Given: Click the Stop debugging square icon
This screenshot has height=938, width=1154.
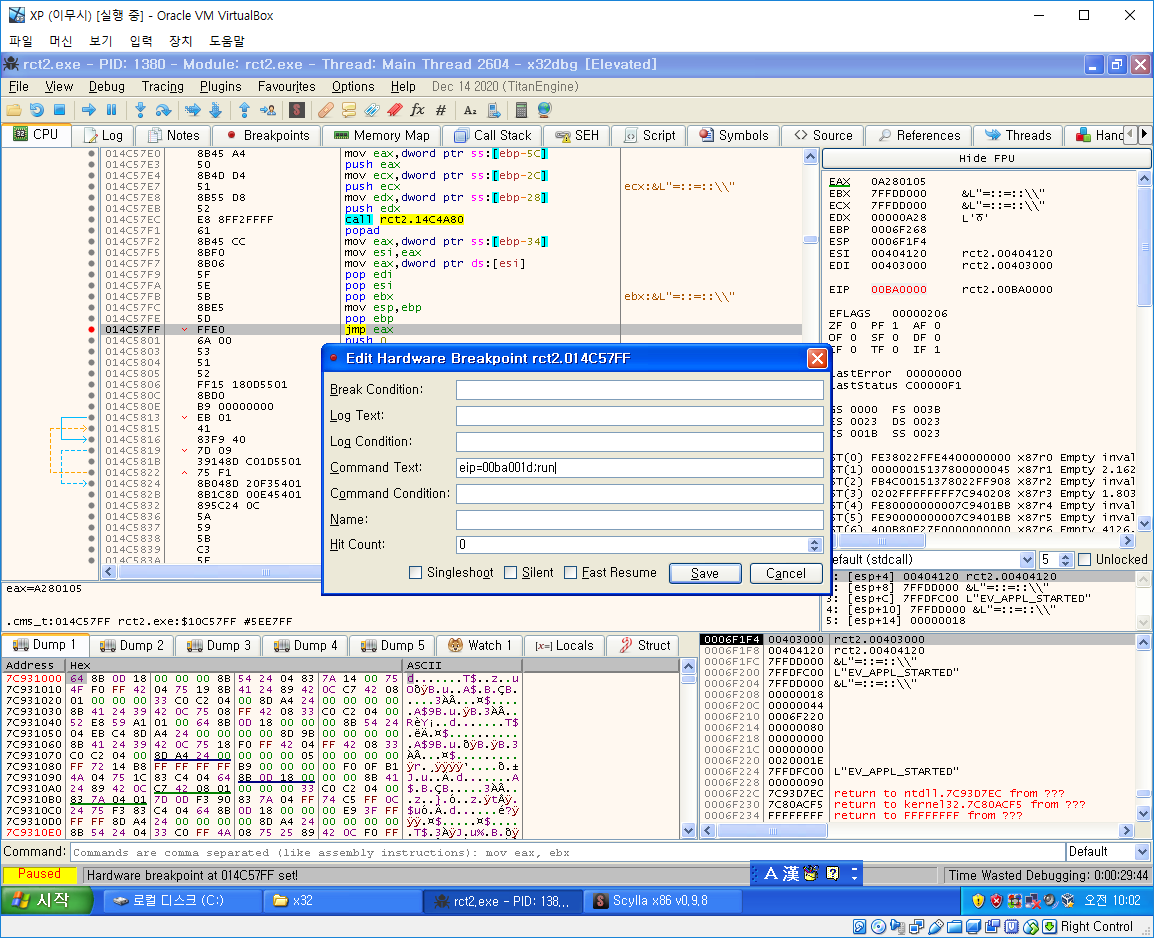Looking at the screenshot, I should (x=60, y=110).
